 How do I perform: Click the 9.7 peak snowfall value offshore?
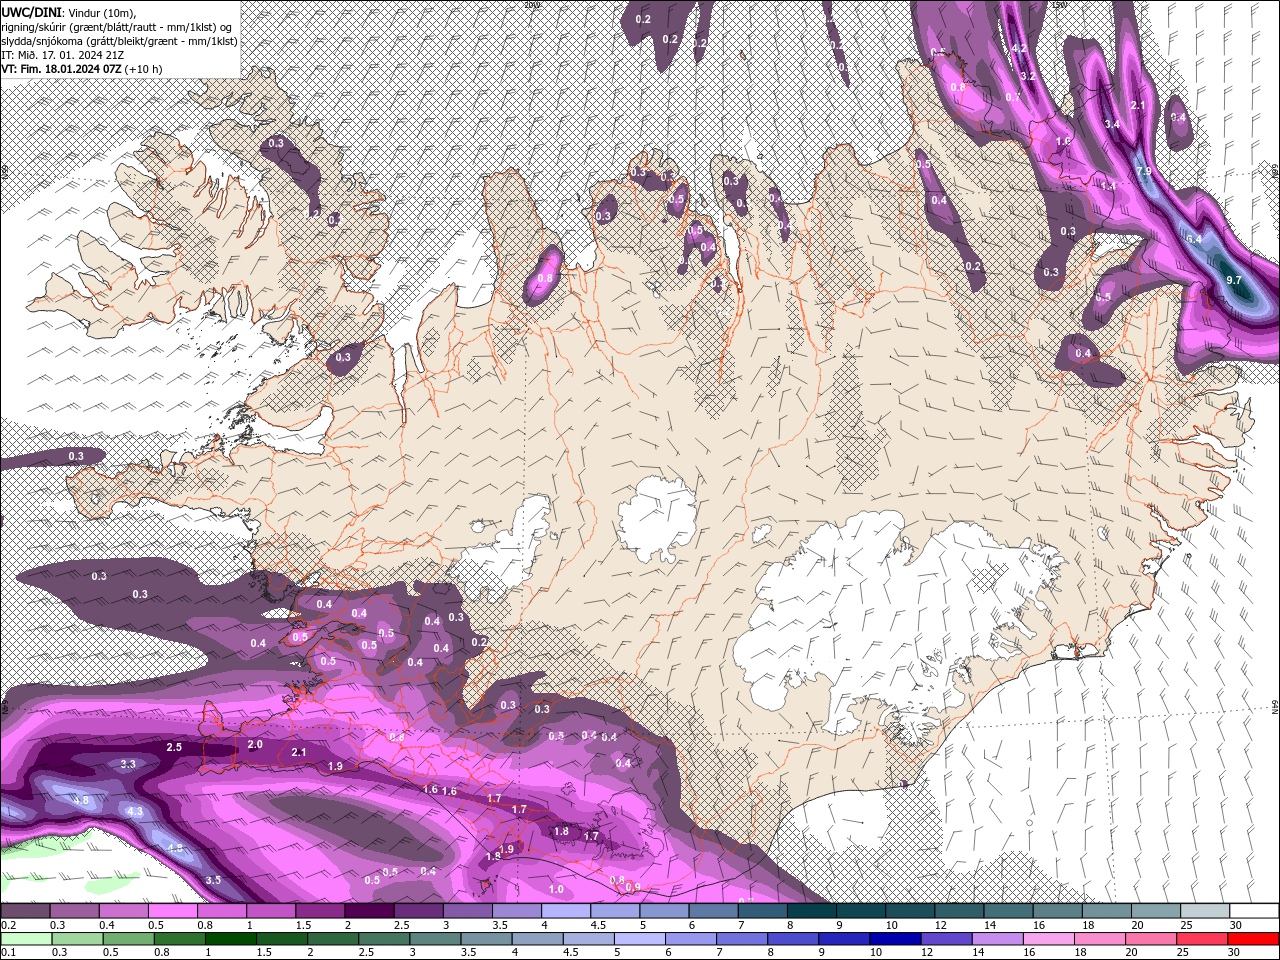click(1233, 280)
